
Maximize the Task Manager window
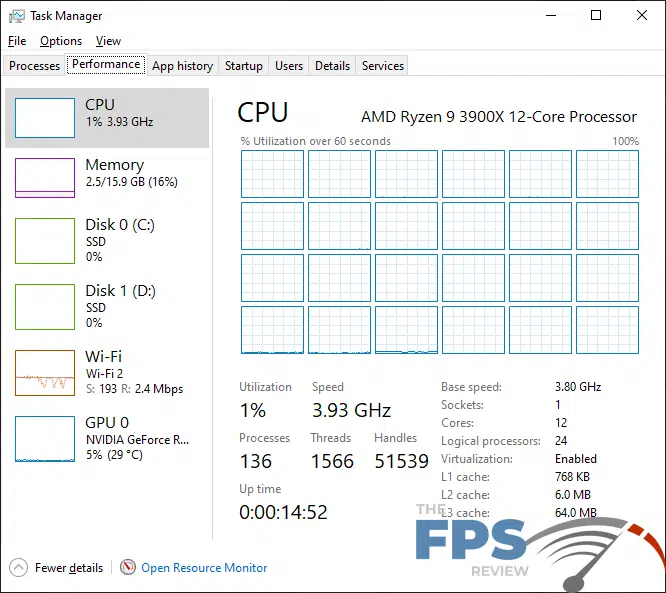(596, 16)
